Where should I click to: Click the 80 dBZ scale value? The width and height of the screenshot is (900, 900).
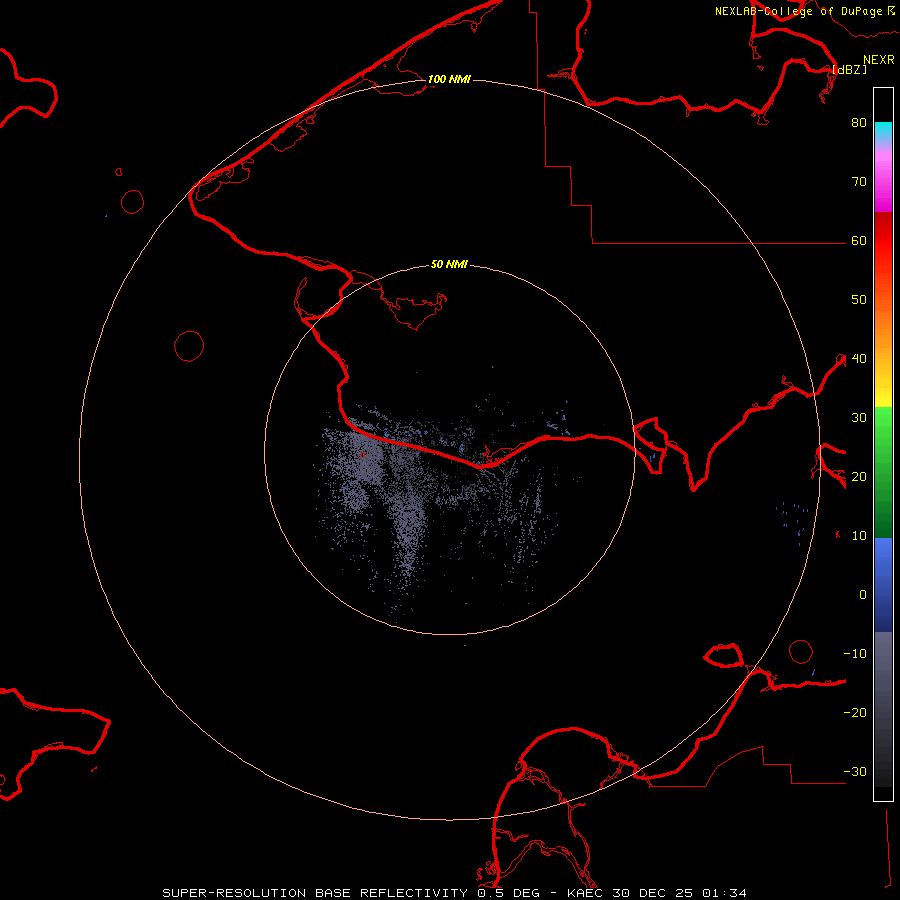click(x=859, y=122)
